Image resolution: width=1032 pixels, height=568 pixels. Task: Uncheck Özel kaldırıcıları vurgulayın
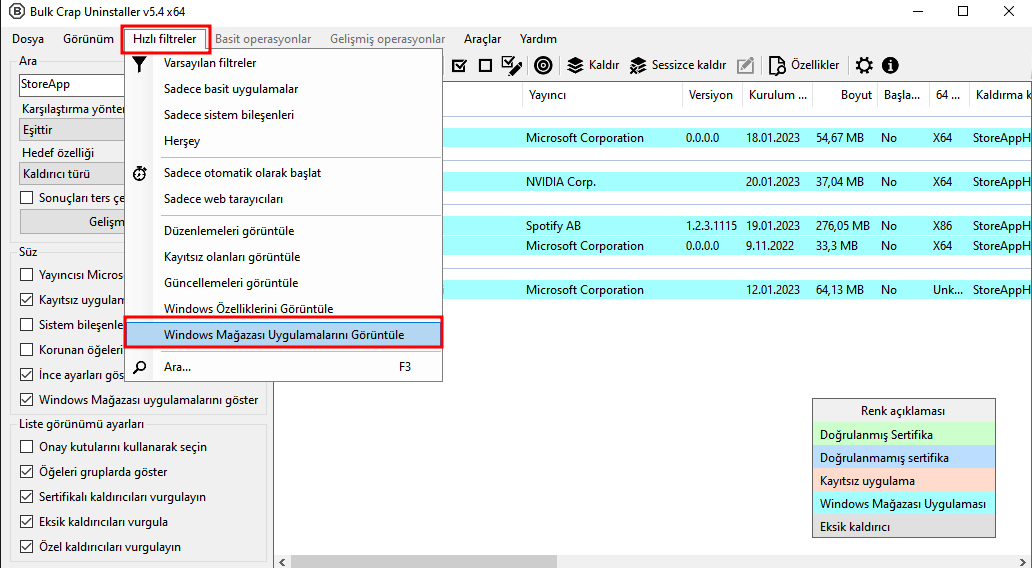click(26, 547)
